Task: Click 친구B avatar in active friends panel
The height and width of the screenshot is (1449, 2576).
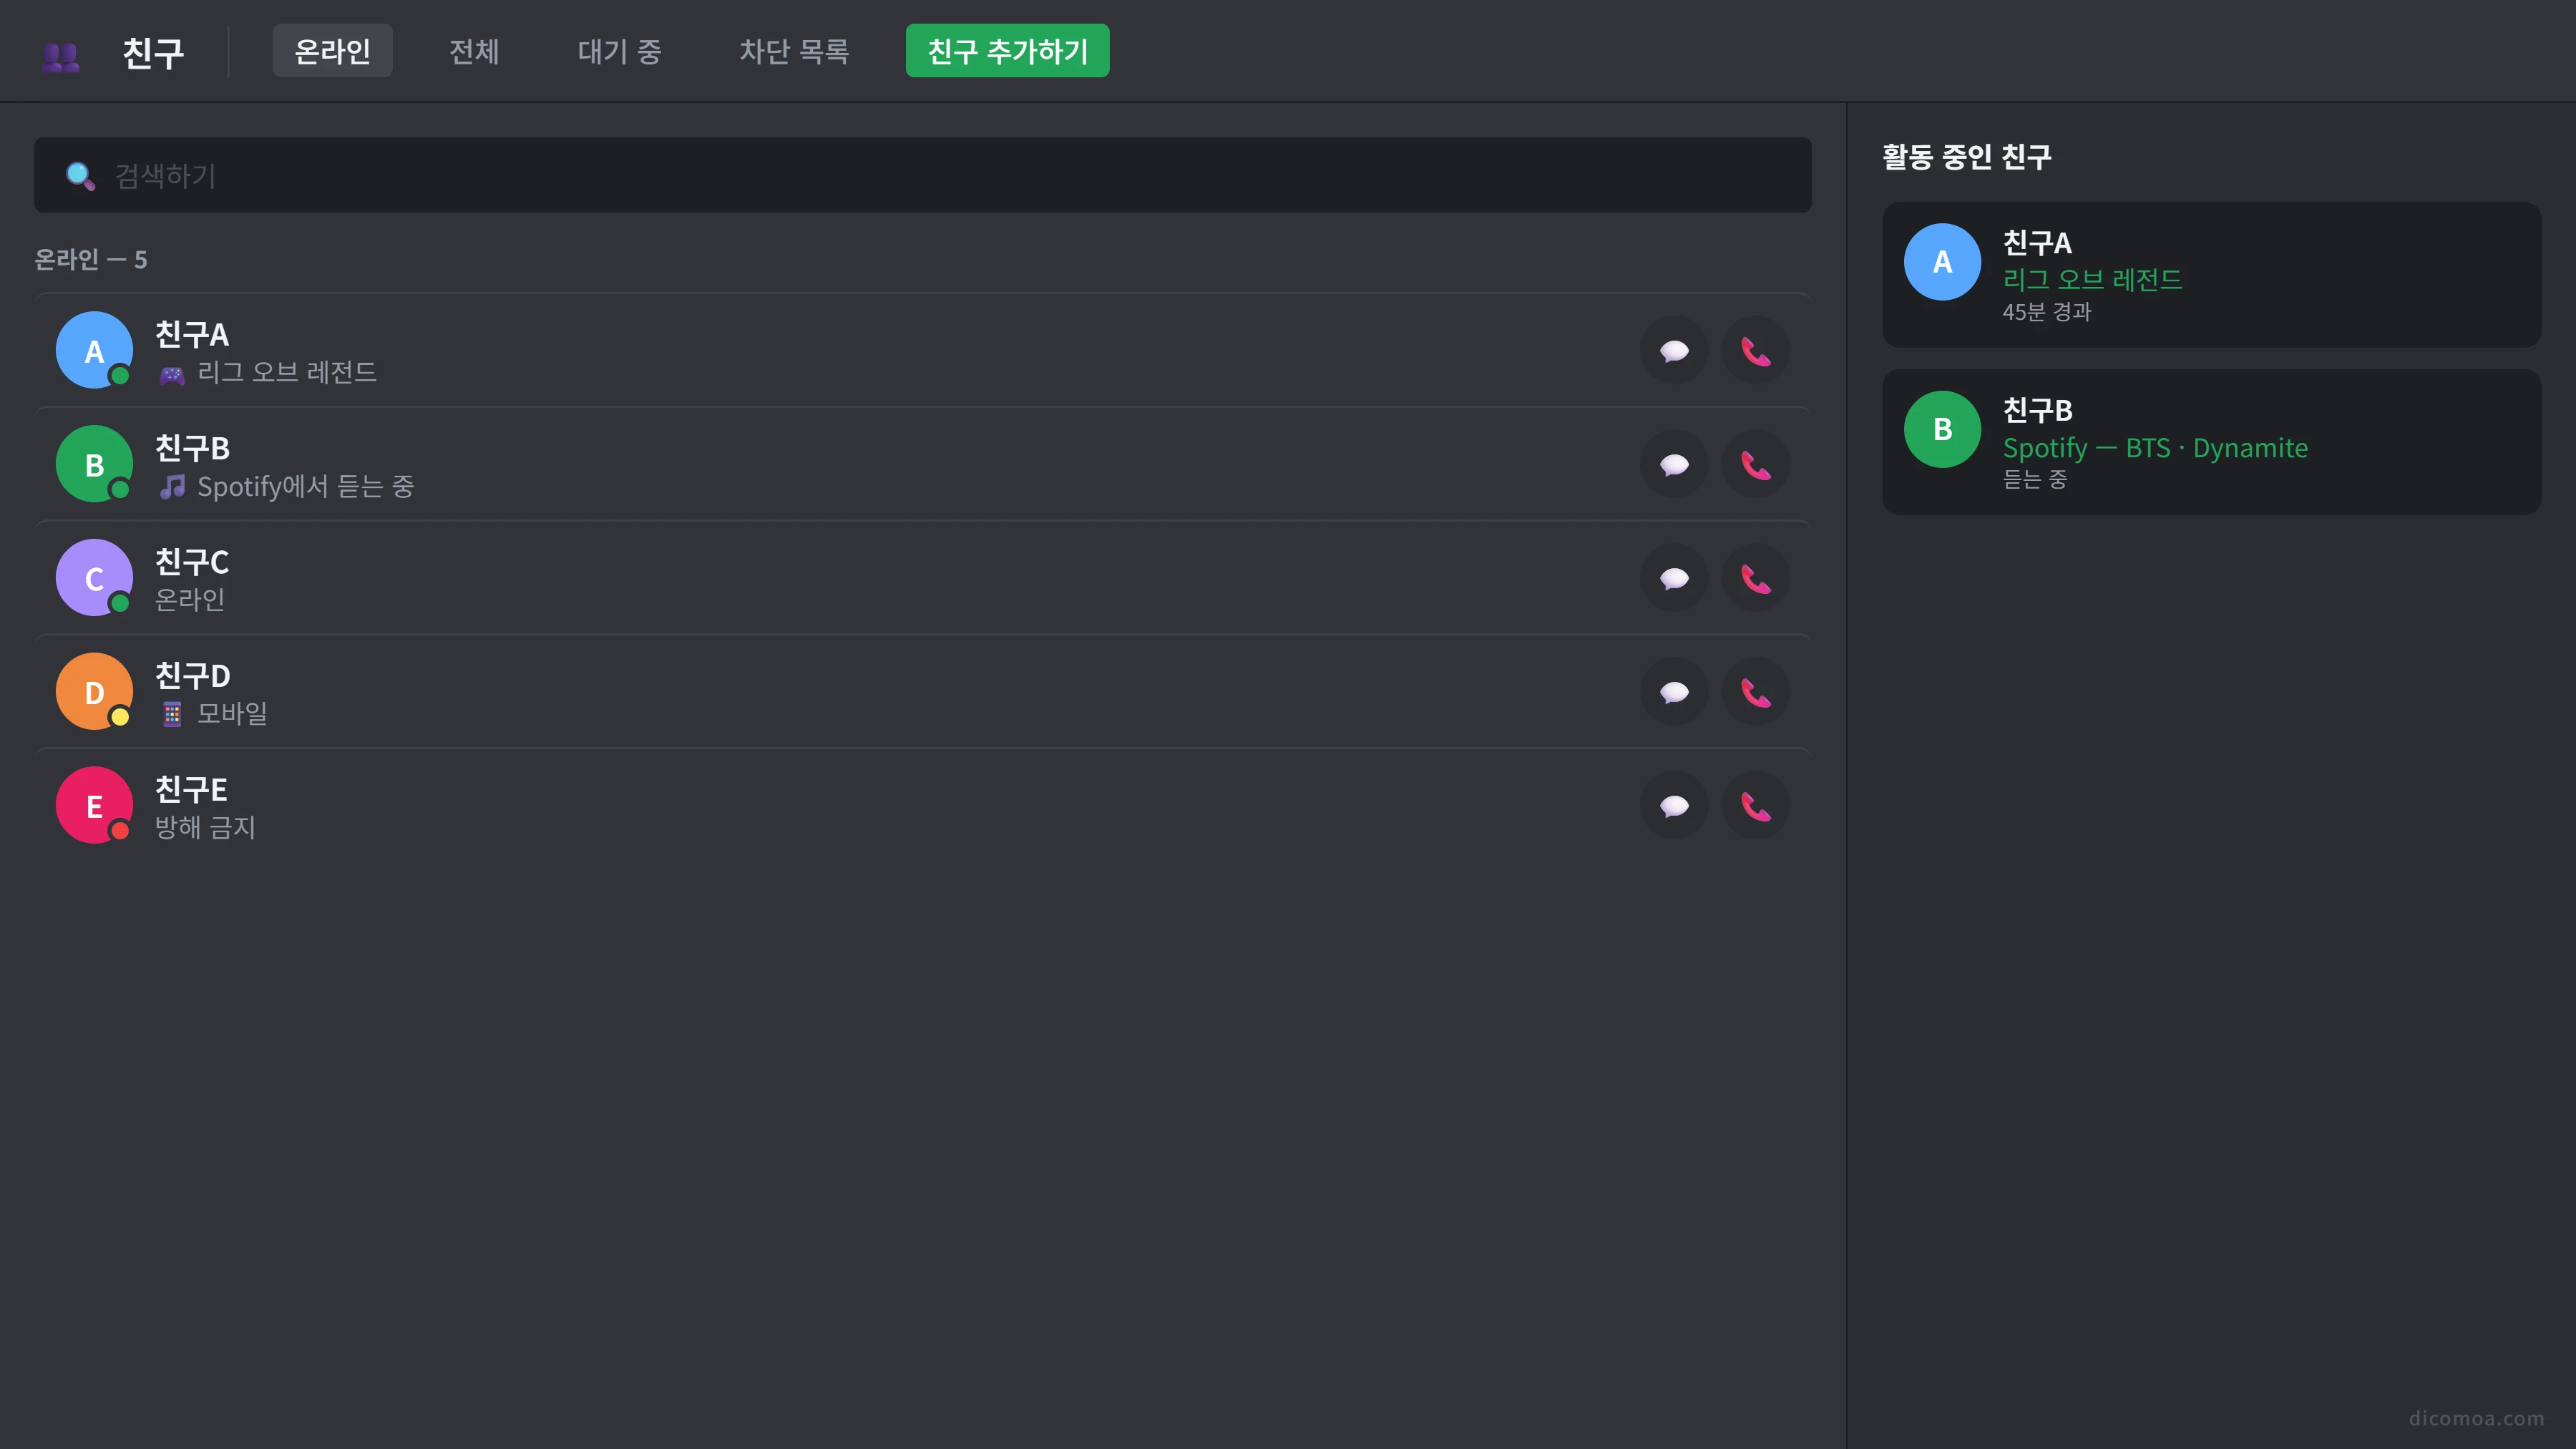Action: click(x=1942, y=430)
